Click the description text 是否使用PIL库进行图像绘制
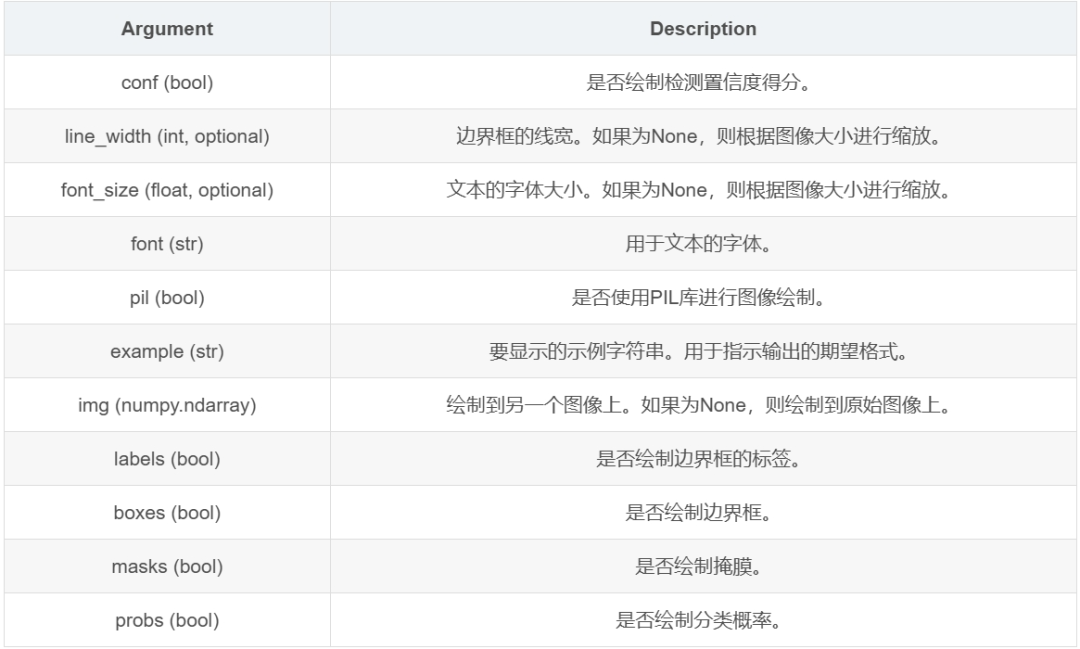Viewport: 1080px width, 649px height. tap(703, 298)
